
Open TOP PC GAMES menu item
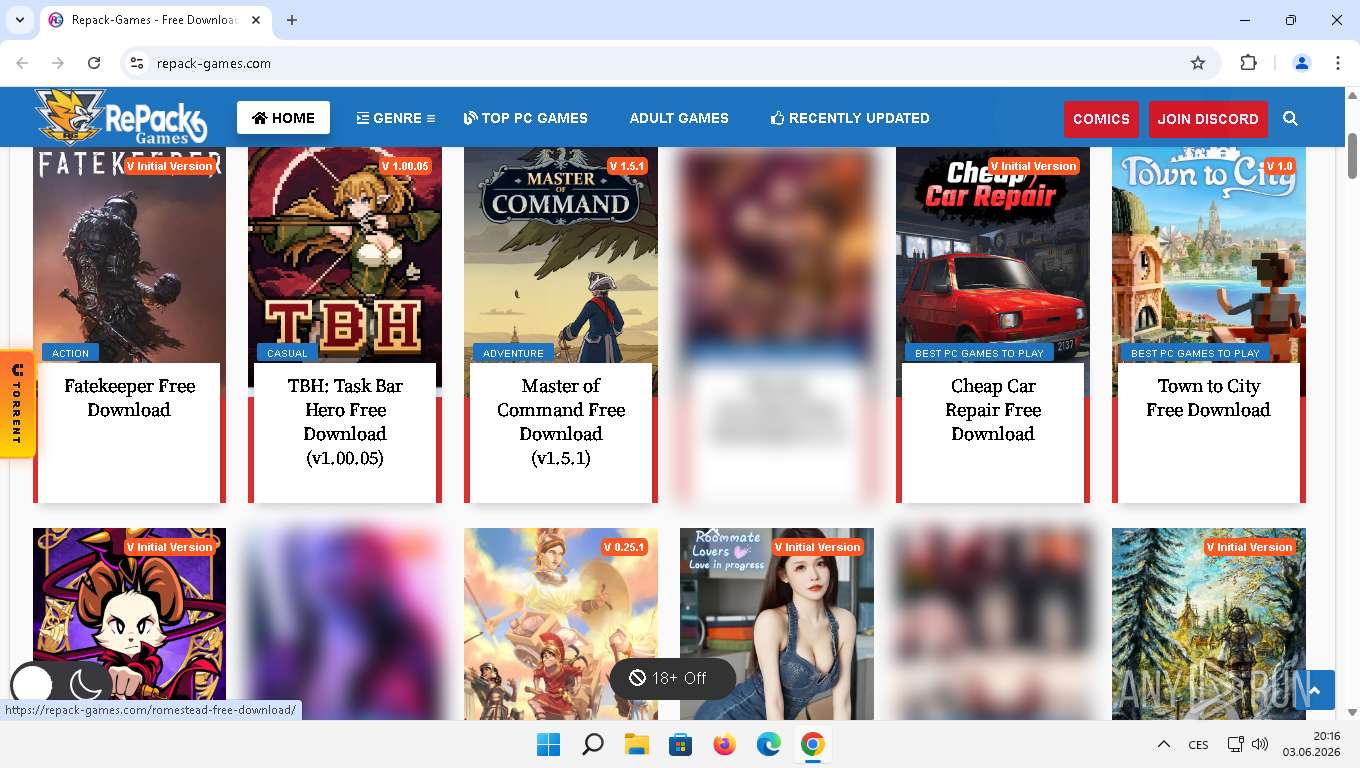[x=526, y=118]
